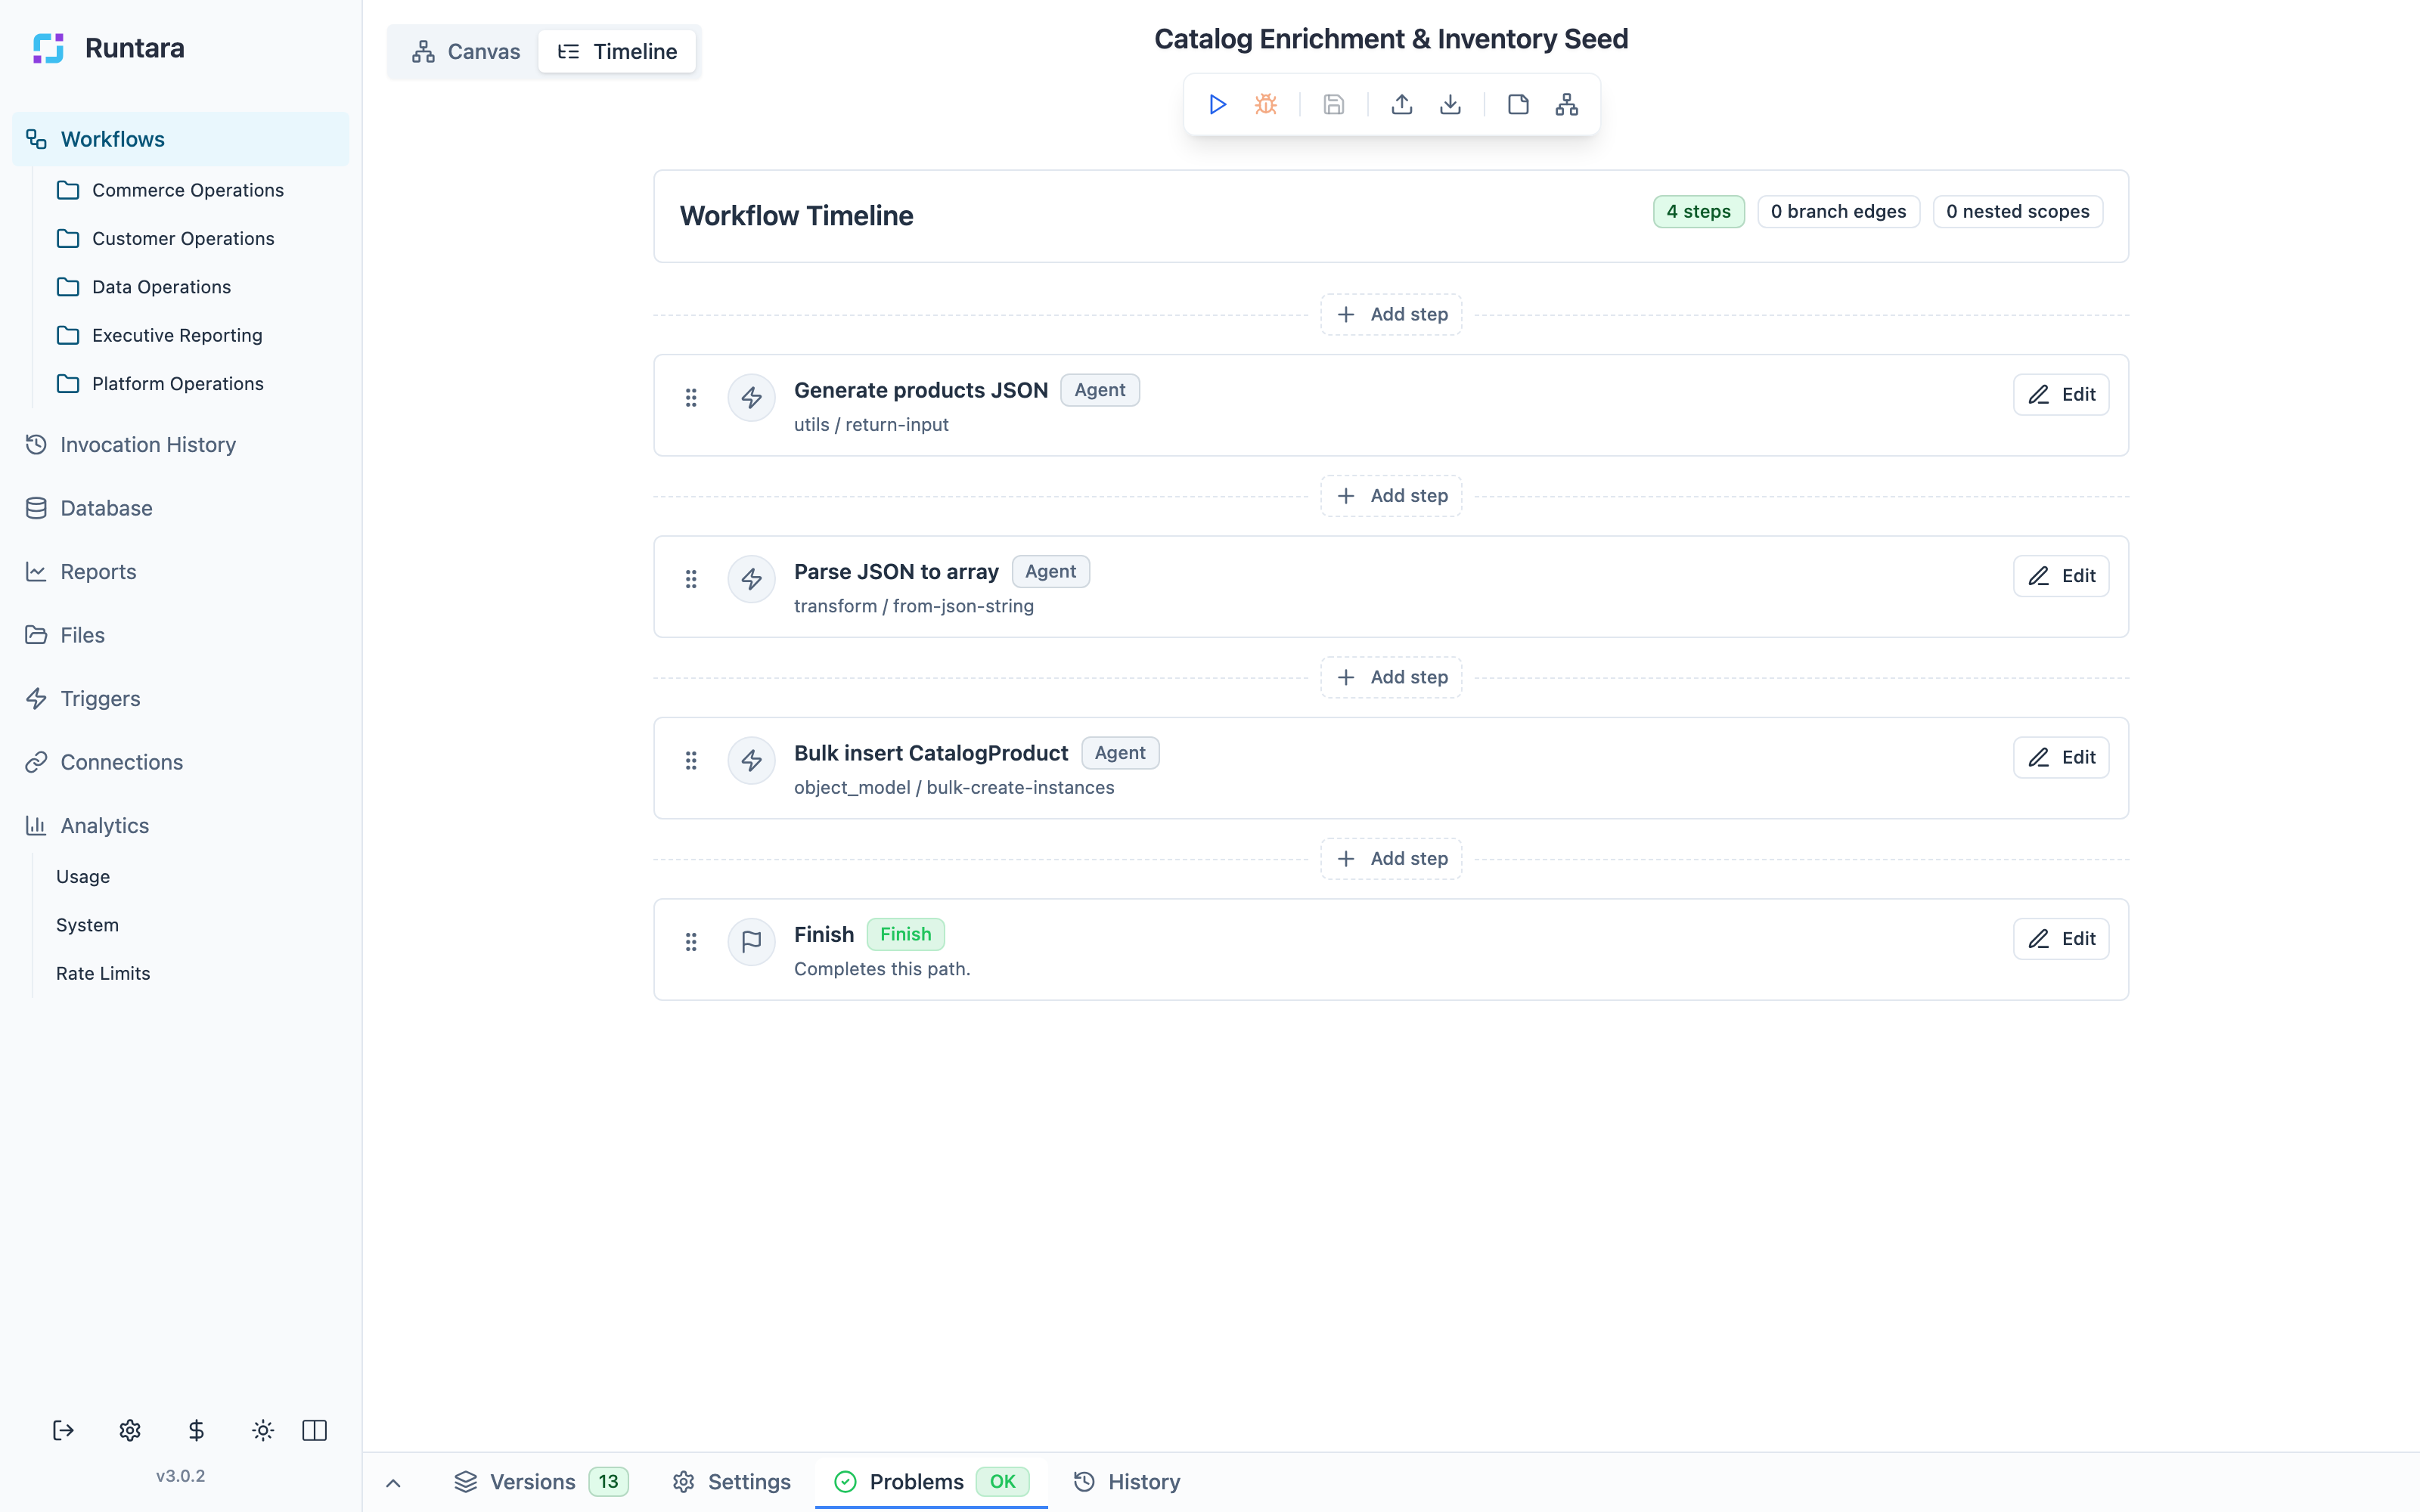The height and width of the screenshot is (1512, 2420).
Task: Click lightning icon of Parse JSON to array
Action: pos(751,579)
